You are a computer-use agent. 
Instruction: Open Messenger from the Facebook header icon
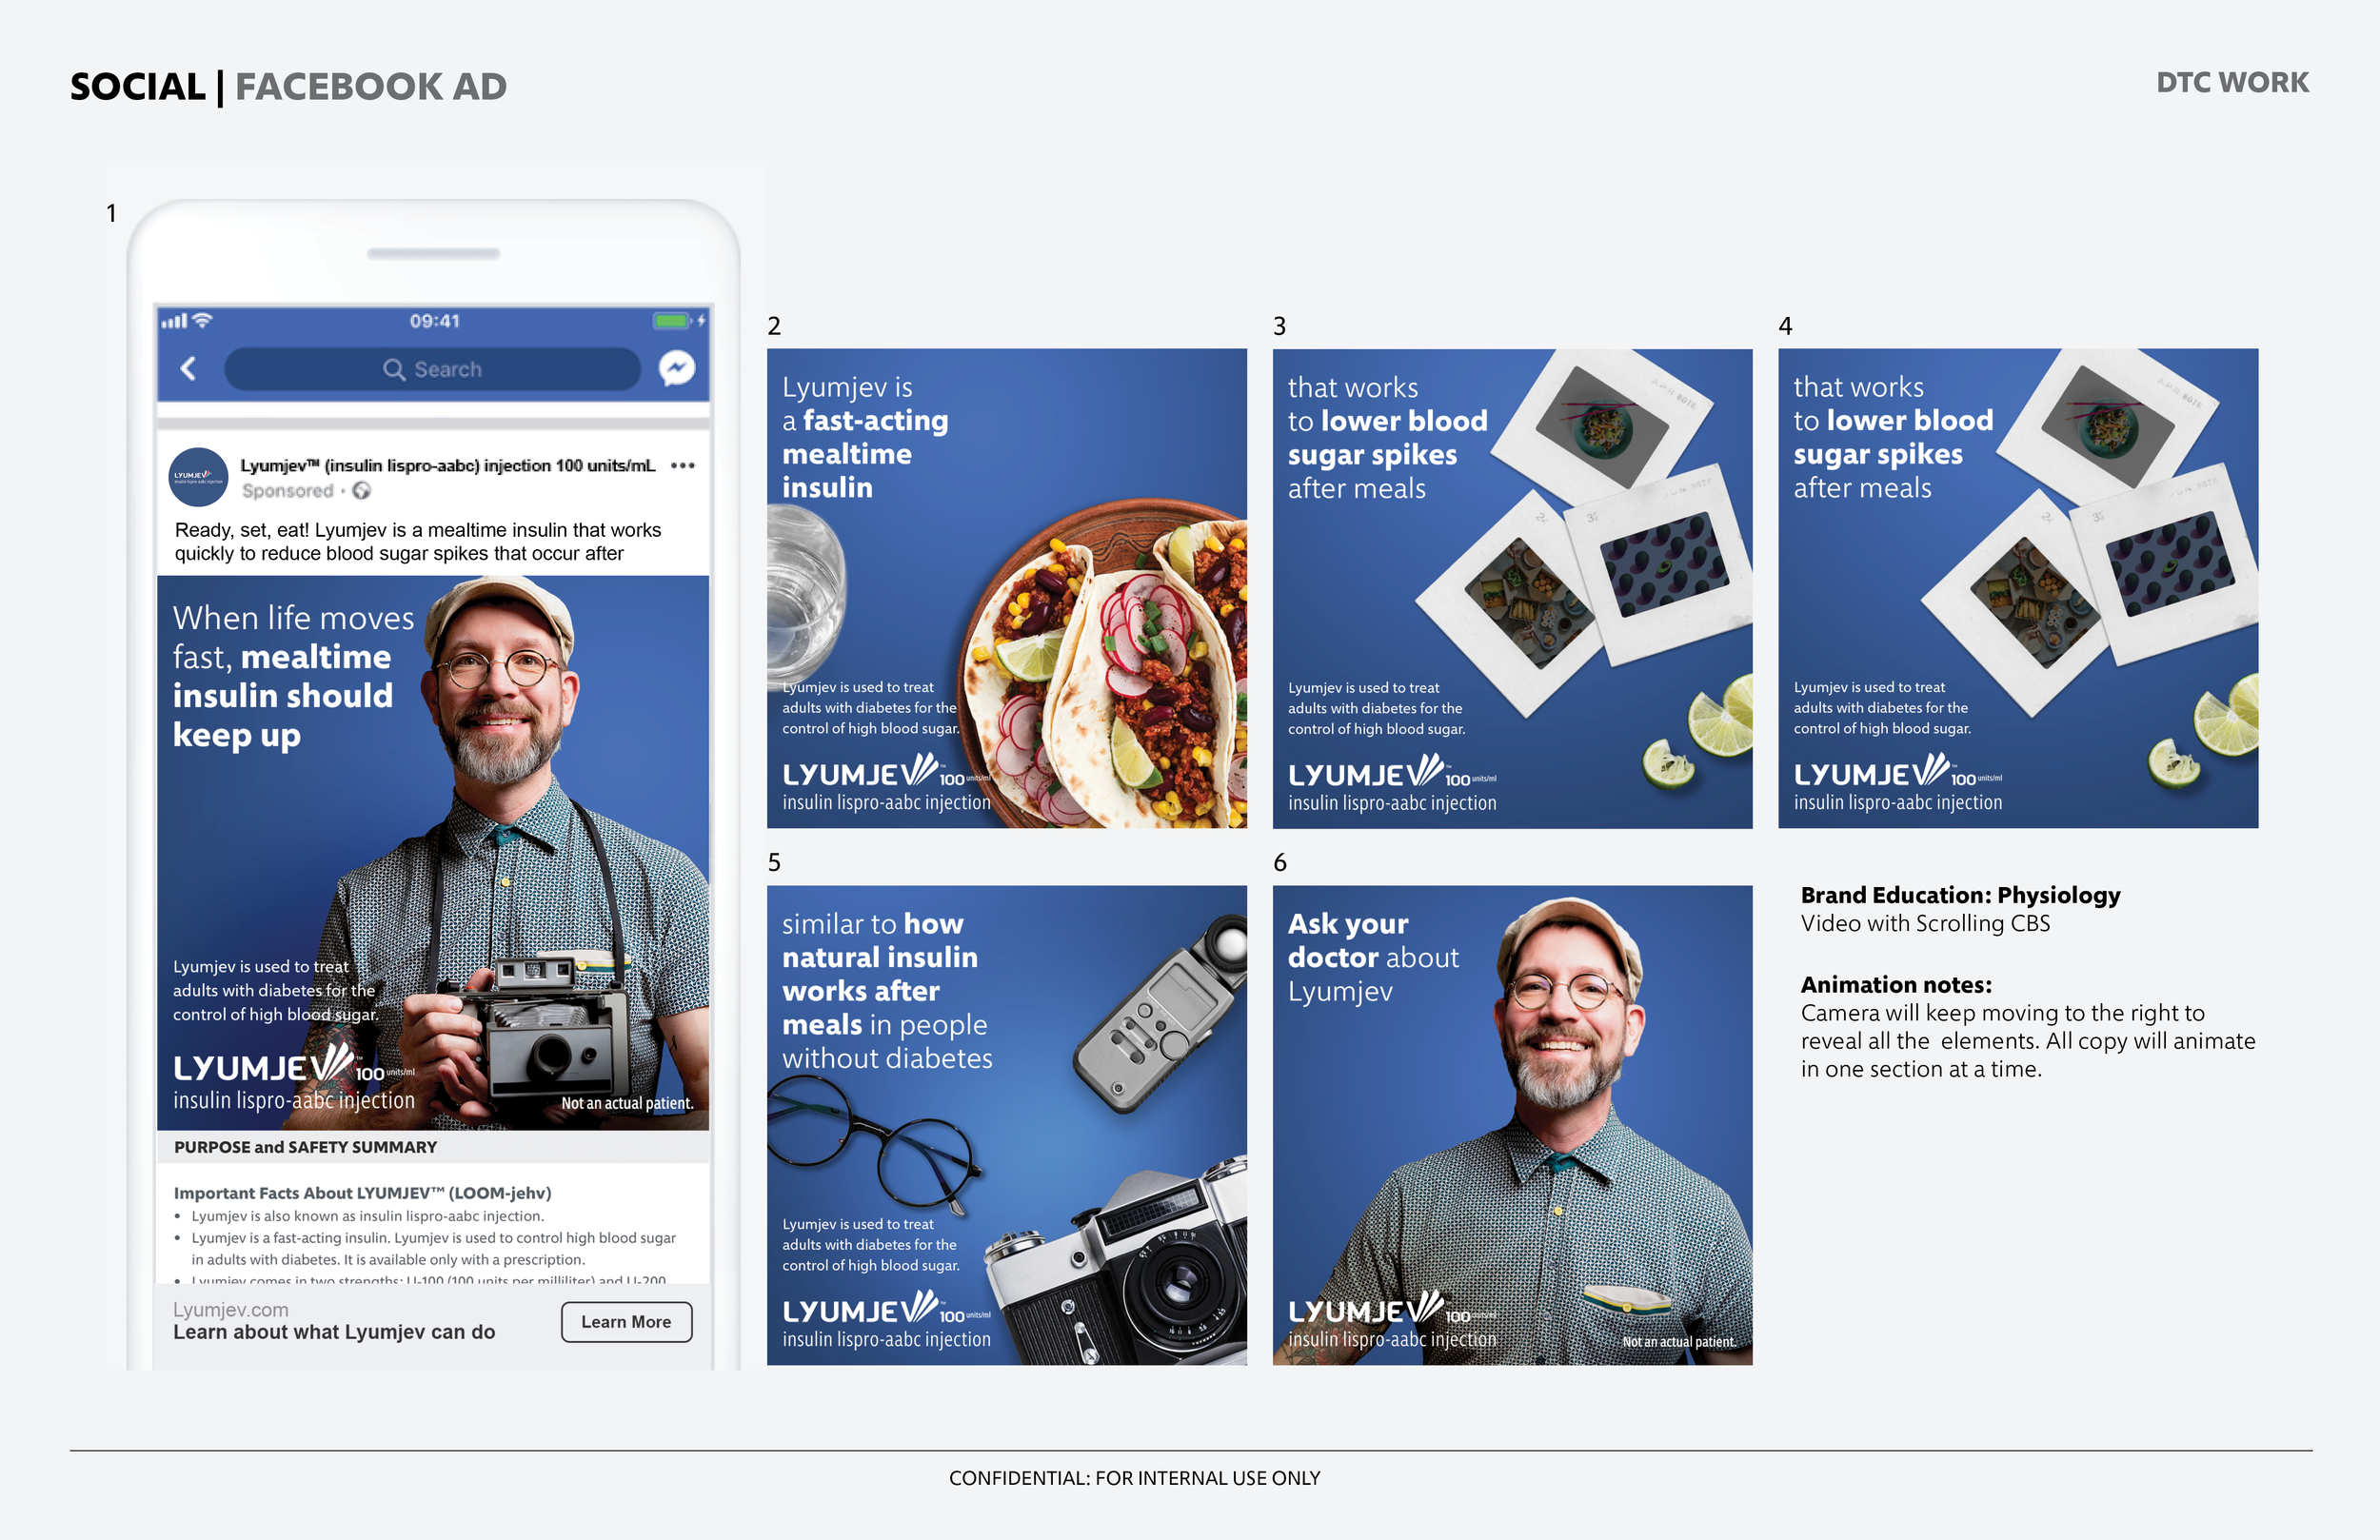[677, 369]
